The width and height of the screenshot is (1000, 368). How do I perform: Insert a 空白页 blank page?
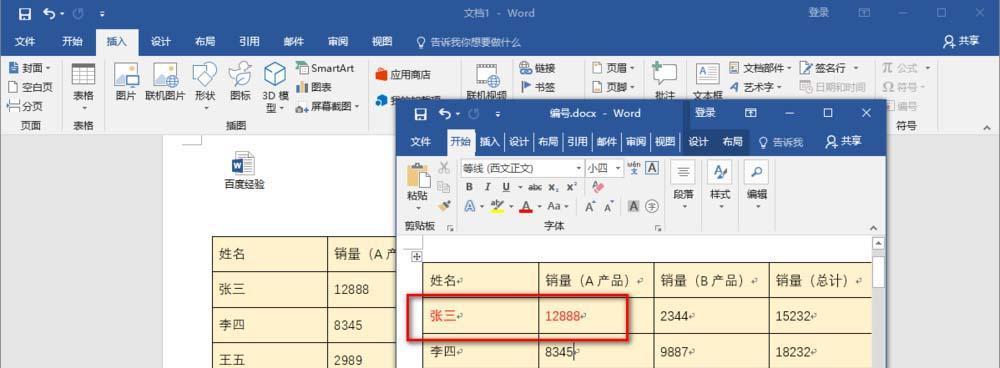click(x=30, y=87)
